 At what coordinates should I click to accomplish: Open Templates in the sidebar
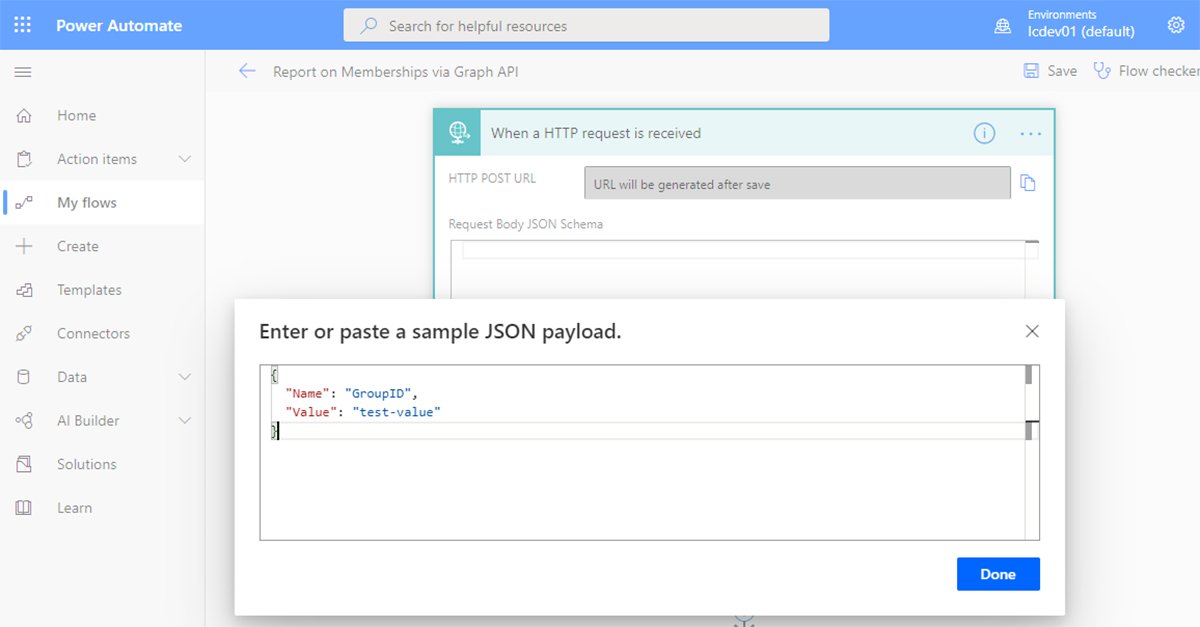89,290
